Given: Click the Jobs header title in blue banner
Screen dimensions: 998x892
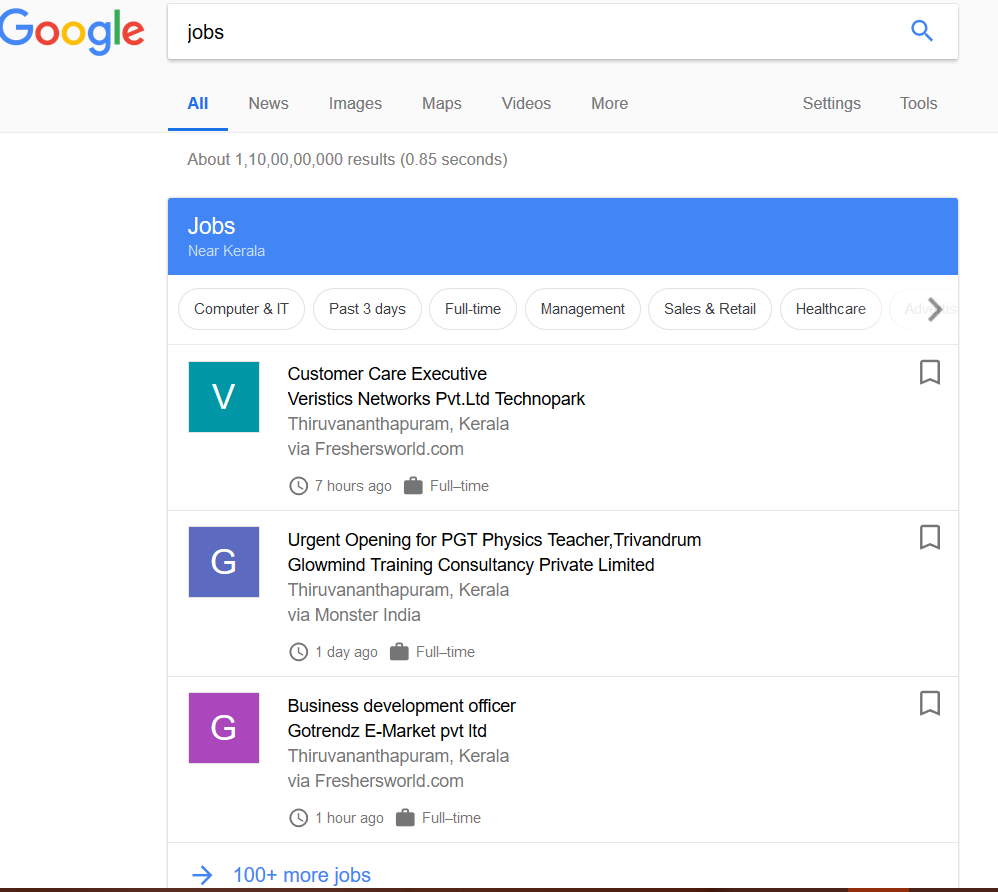Looking at the screenshot, I should [x=211, y=226].
